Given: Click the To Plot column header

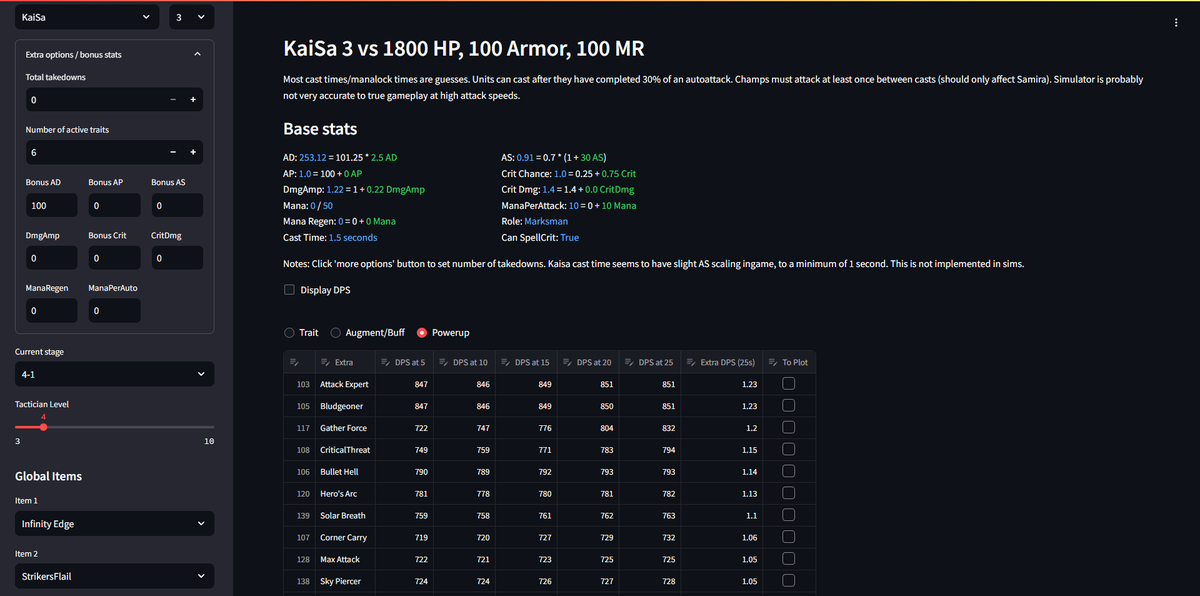Looking at the screenshot, I should [788, 362].
